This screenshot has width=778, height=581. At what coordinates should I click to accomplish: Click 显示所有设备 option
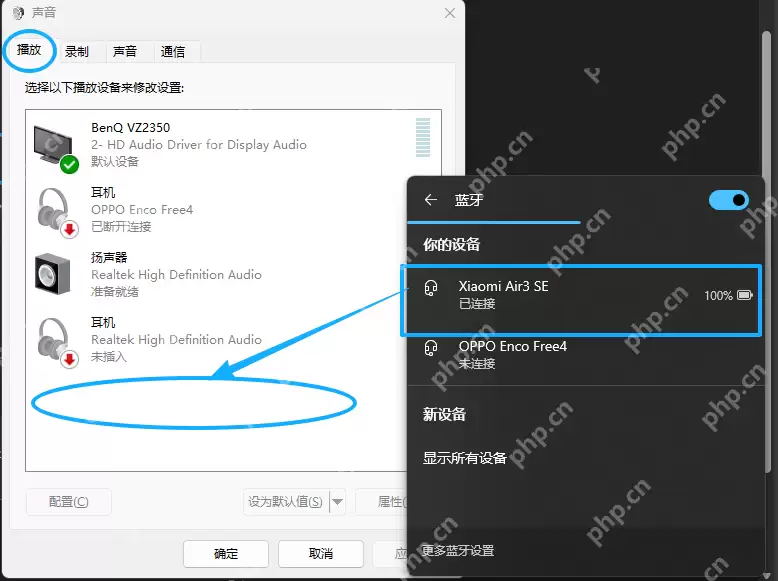point(464,458)
